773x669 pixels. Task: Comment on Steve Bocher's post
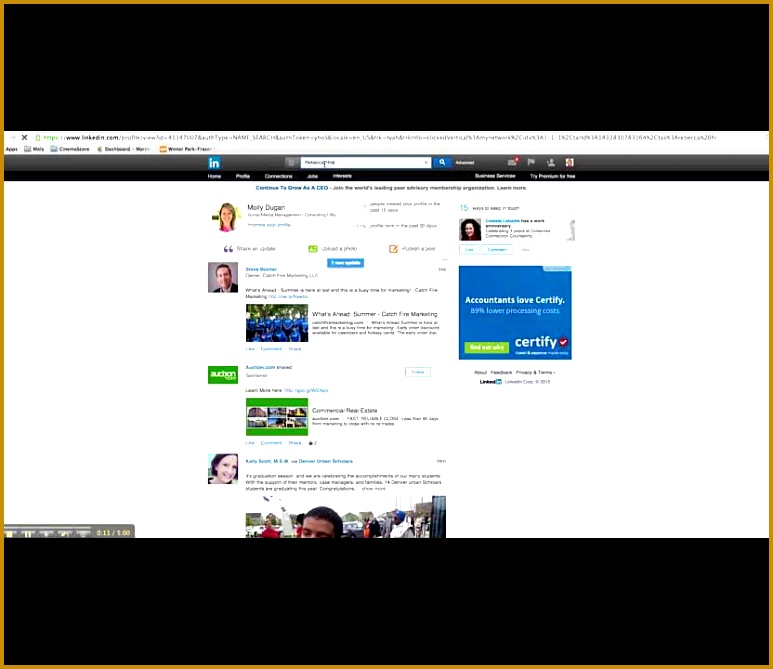pos(271,349)
